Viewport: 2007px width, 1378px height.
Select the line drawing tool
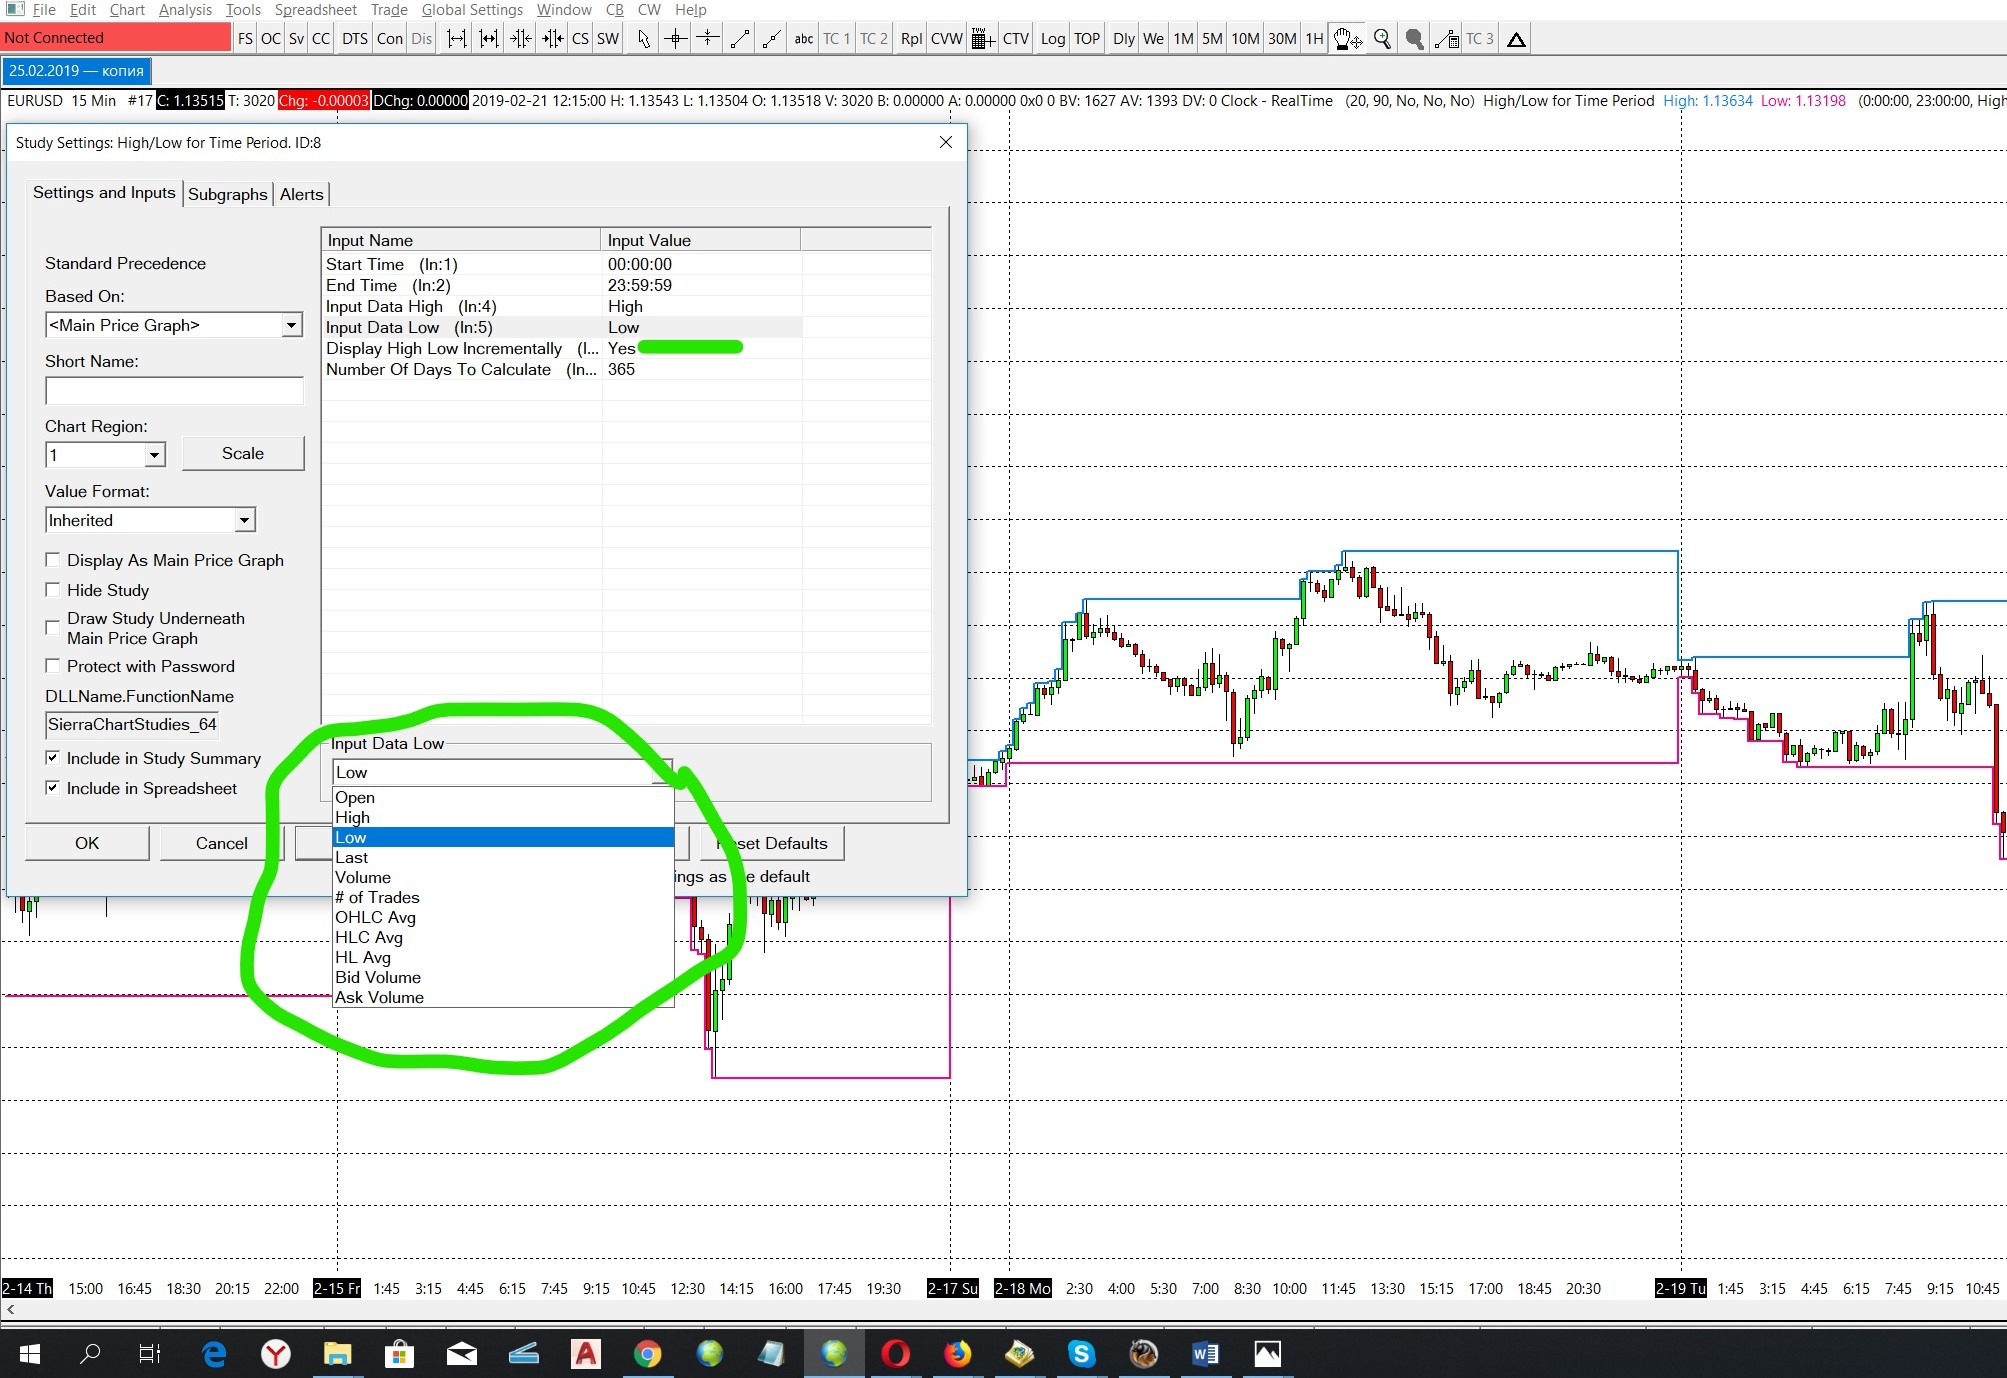(740, 39)
